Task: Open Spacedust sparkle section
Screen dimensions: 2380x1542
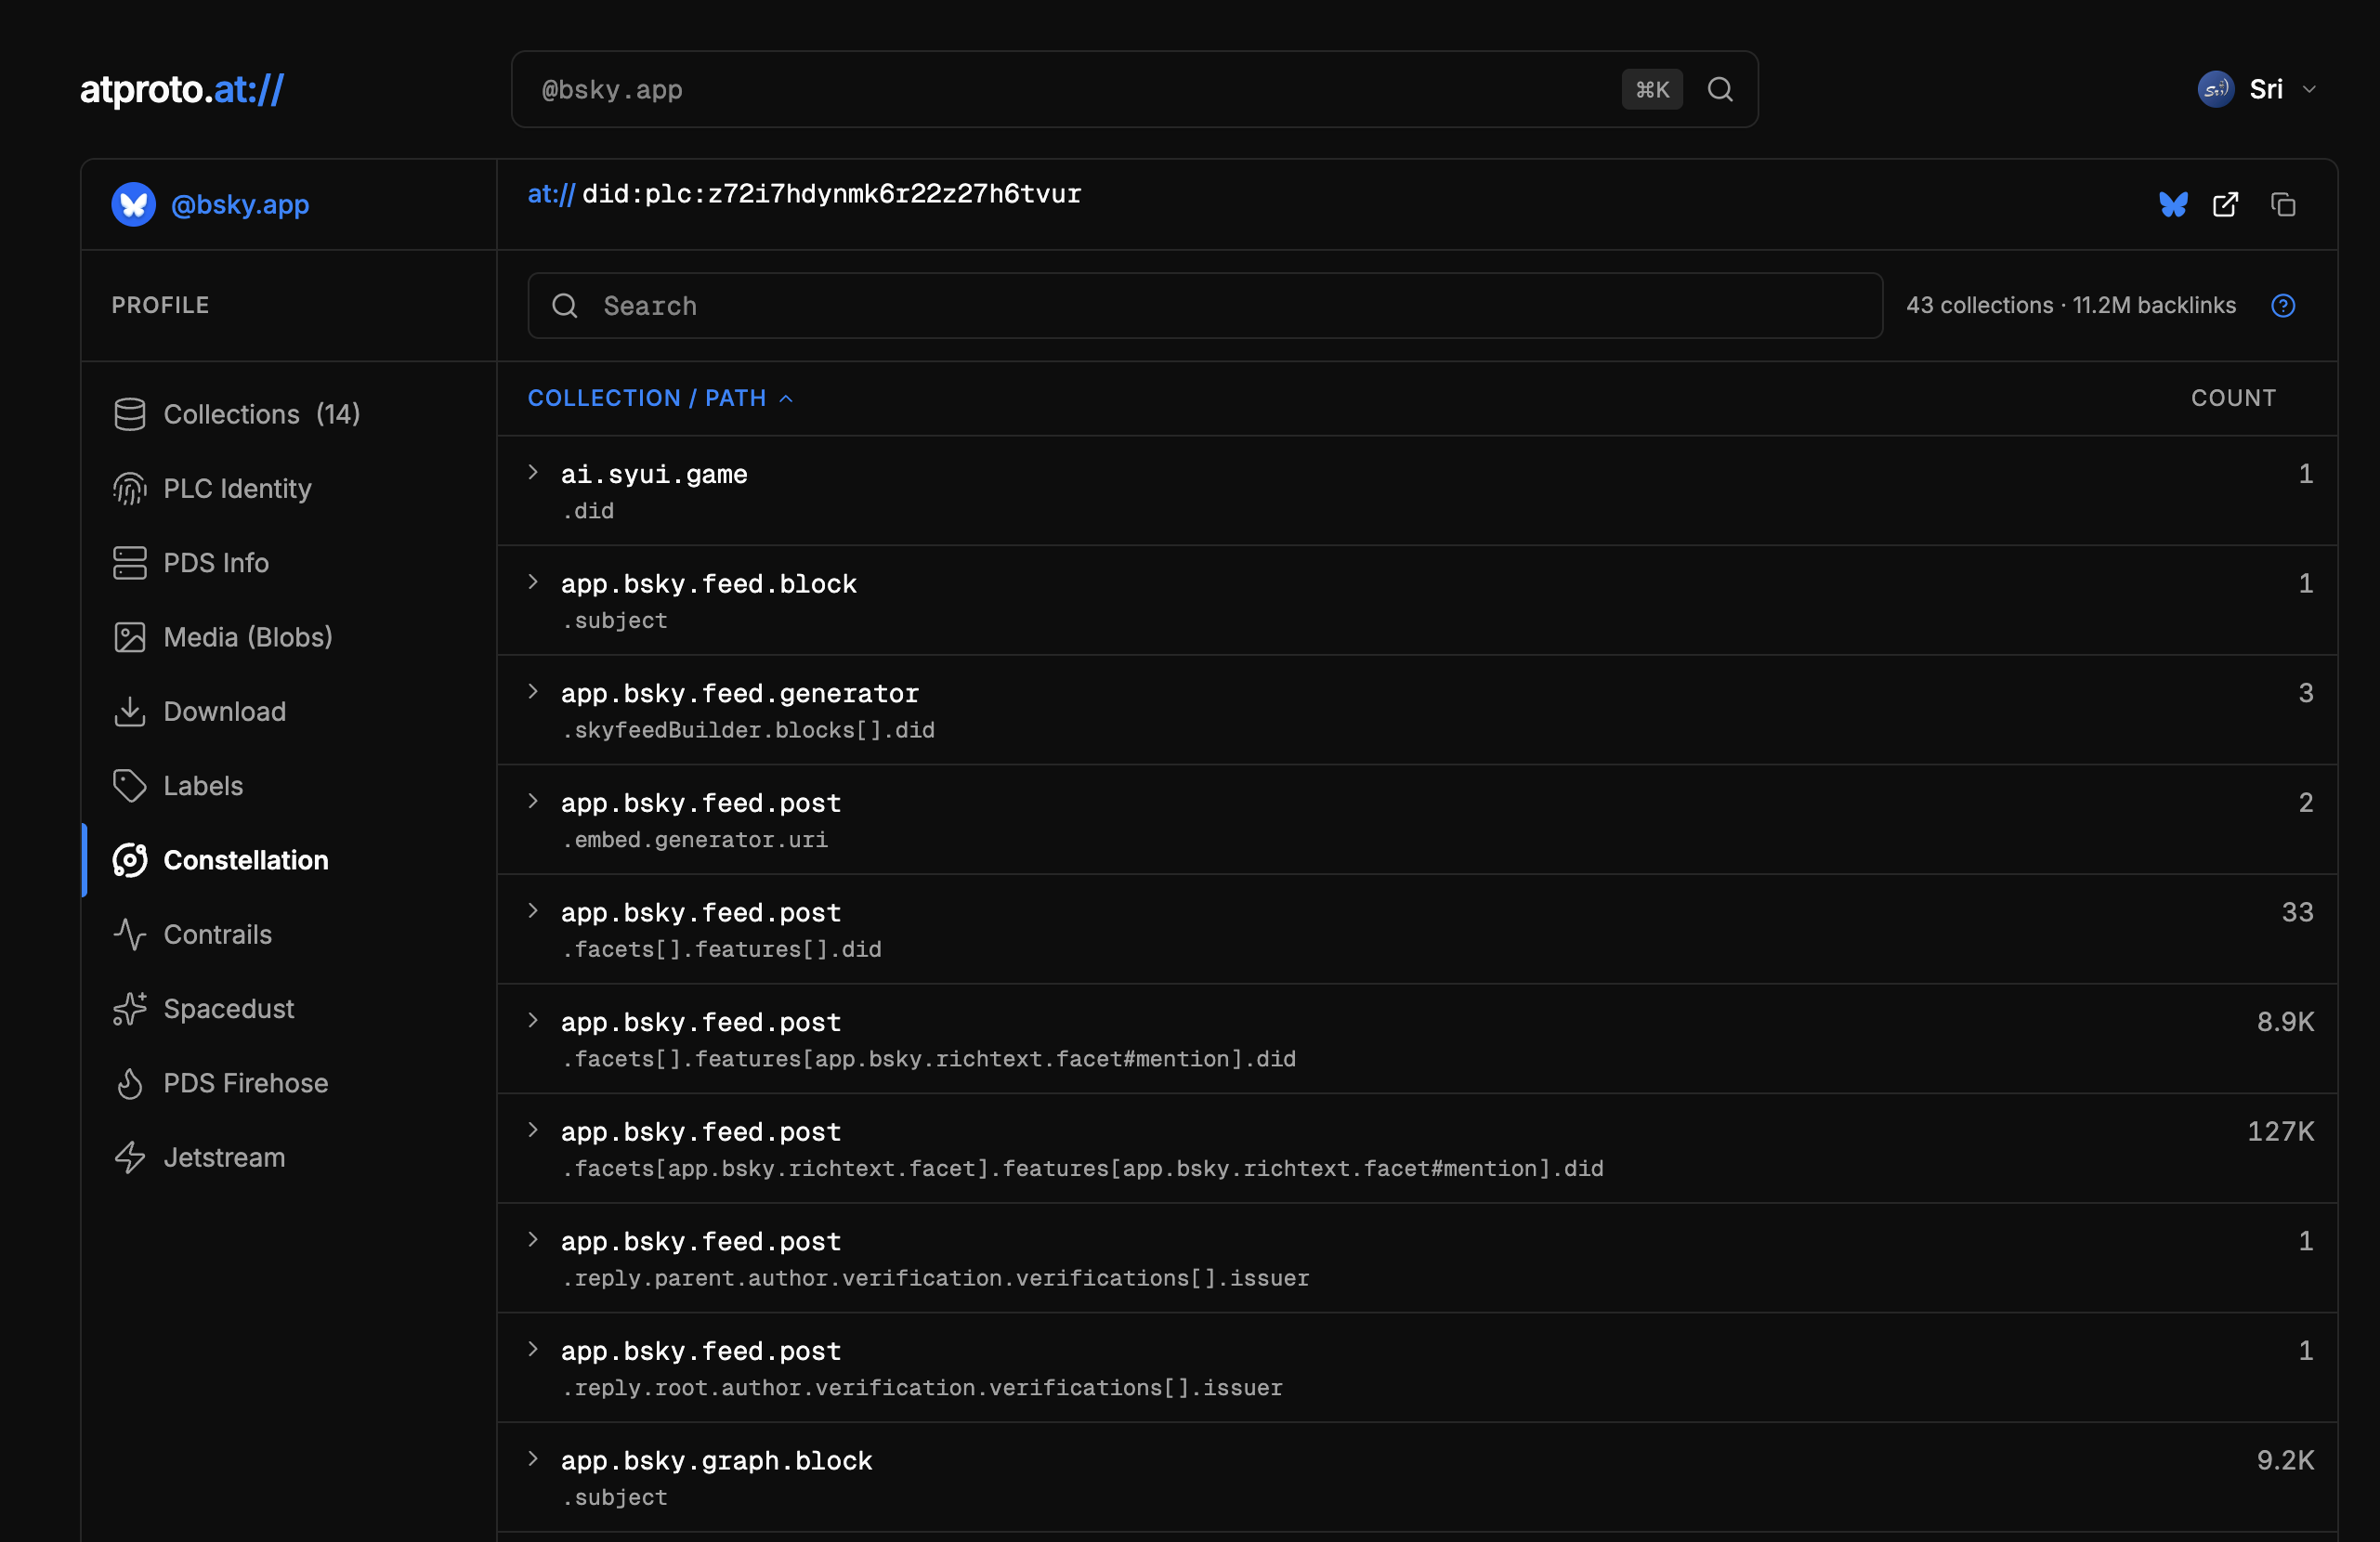Action: (228, 1008)
